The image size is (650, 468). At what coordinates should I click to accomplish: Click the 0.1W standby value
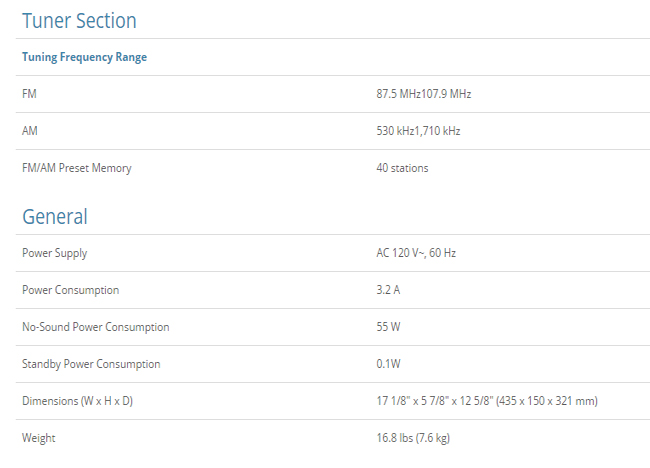click(x=388, y=364)
